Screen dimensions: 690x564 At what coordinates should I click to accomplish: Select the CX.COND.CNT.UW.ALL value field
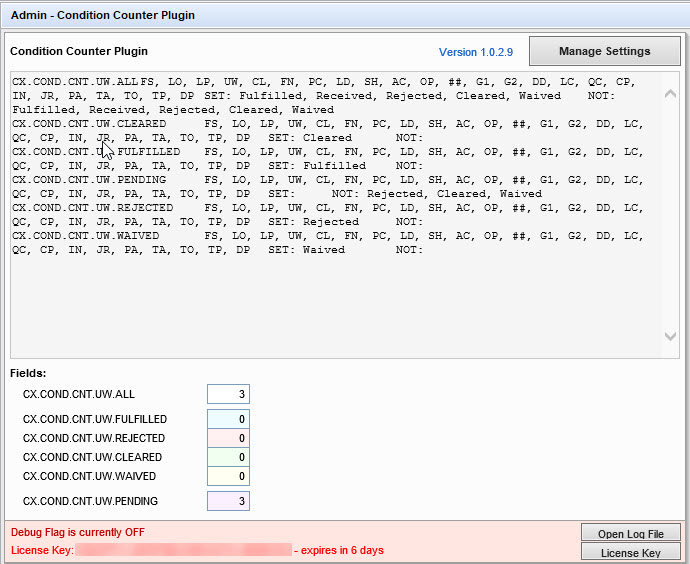click(x=228, y=395)
